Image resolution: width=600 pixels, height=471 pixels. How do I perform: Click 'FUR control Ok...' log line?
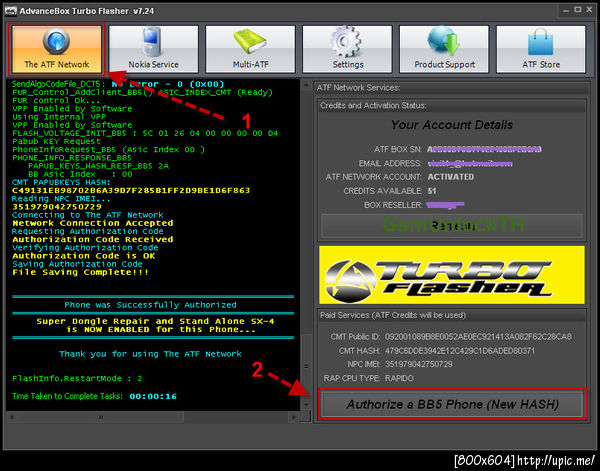[56, 100]
